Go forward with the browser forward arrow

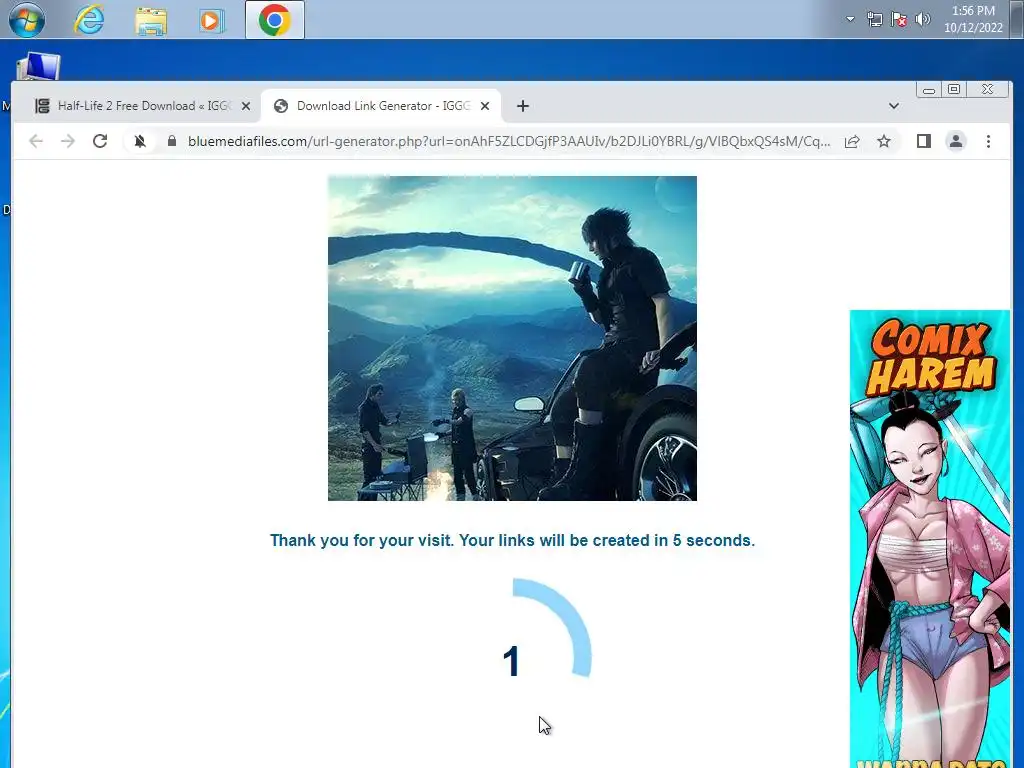click(x=68, y=141)
